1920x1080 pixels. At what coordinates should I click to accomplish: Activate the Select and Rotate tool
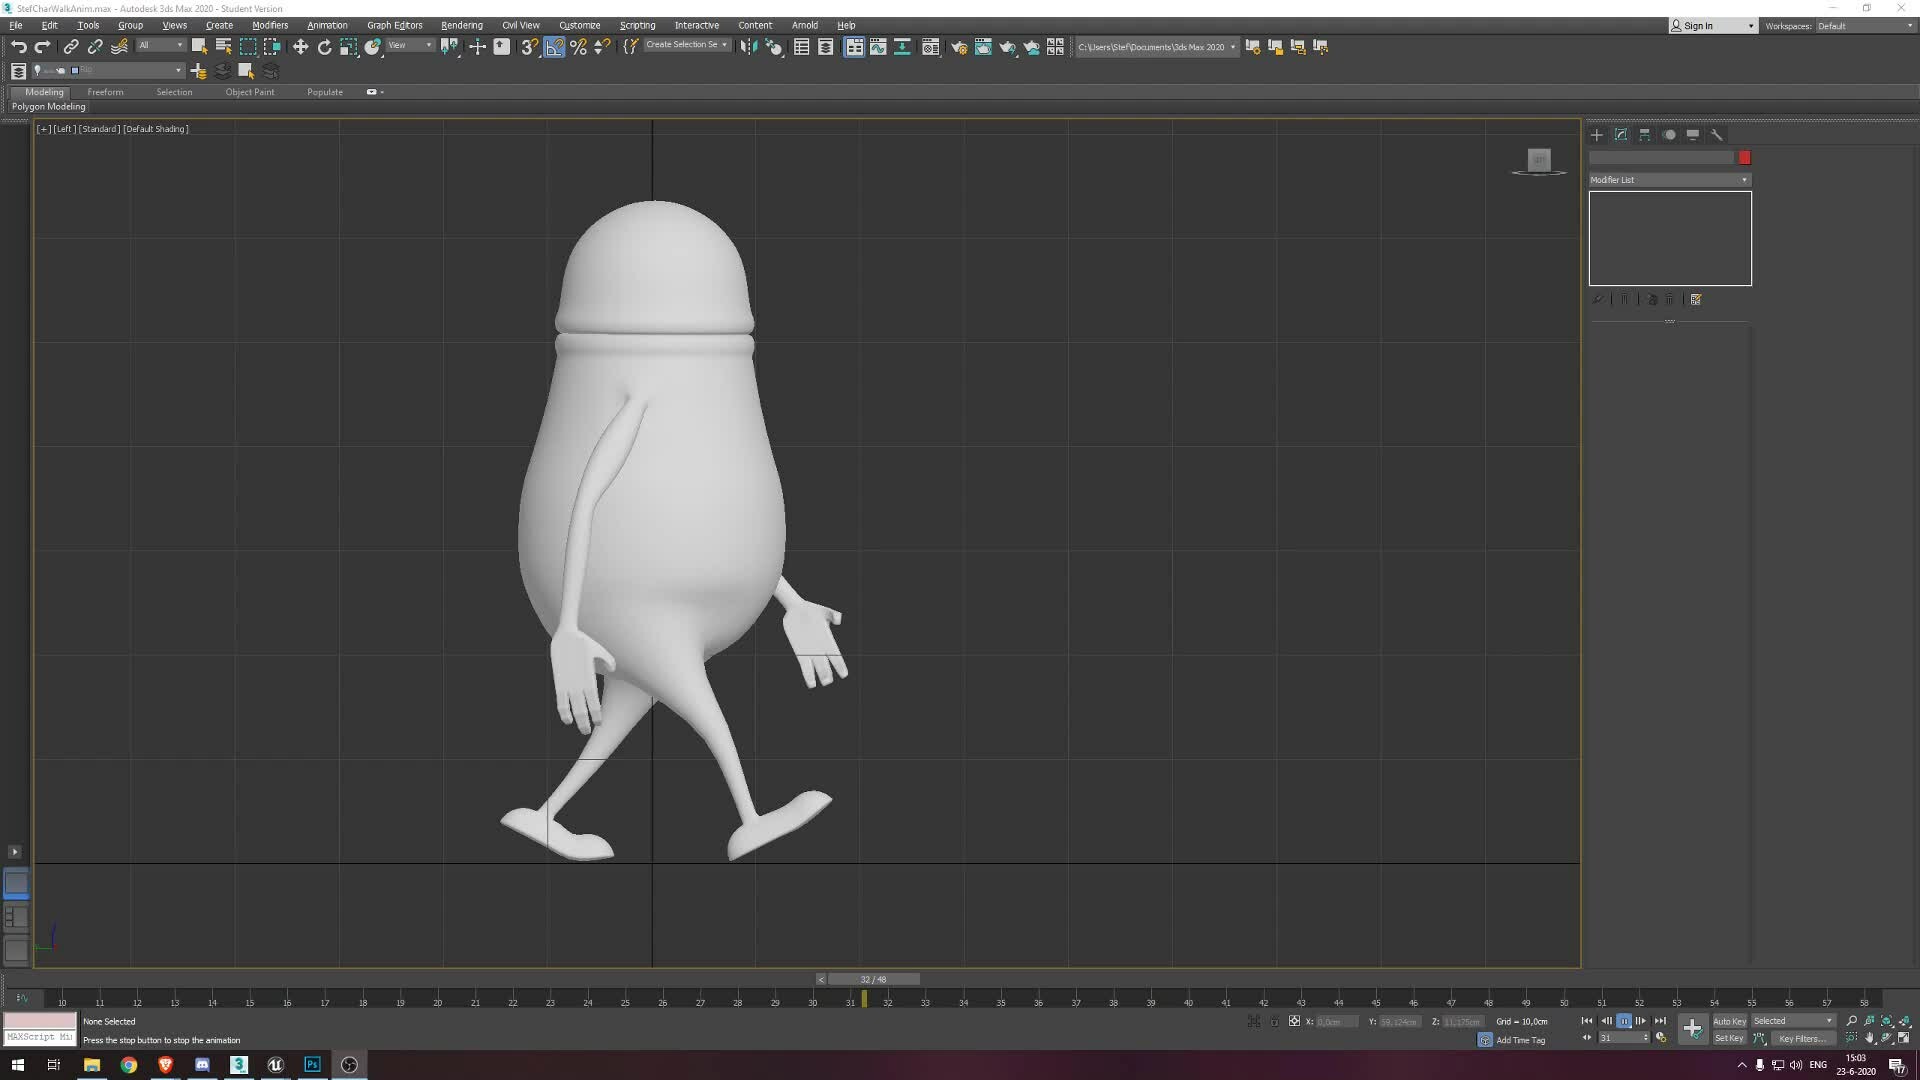click(x=324, y=46)
